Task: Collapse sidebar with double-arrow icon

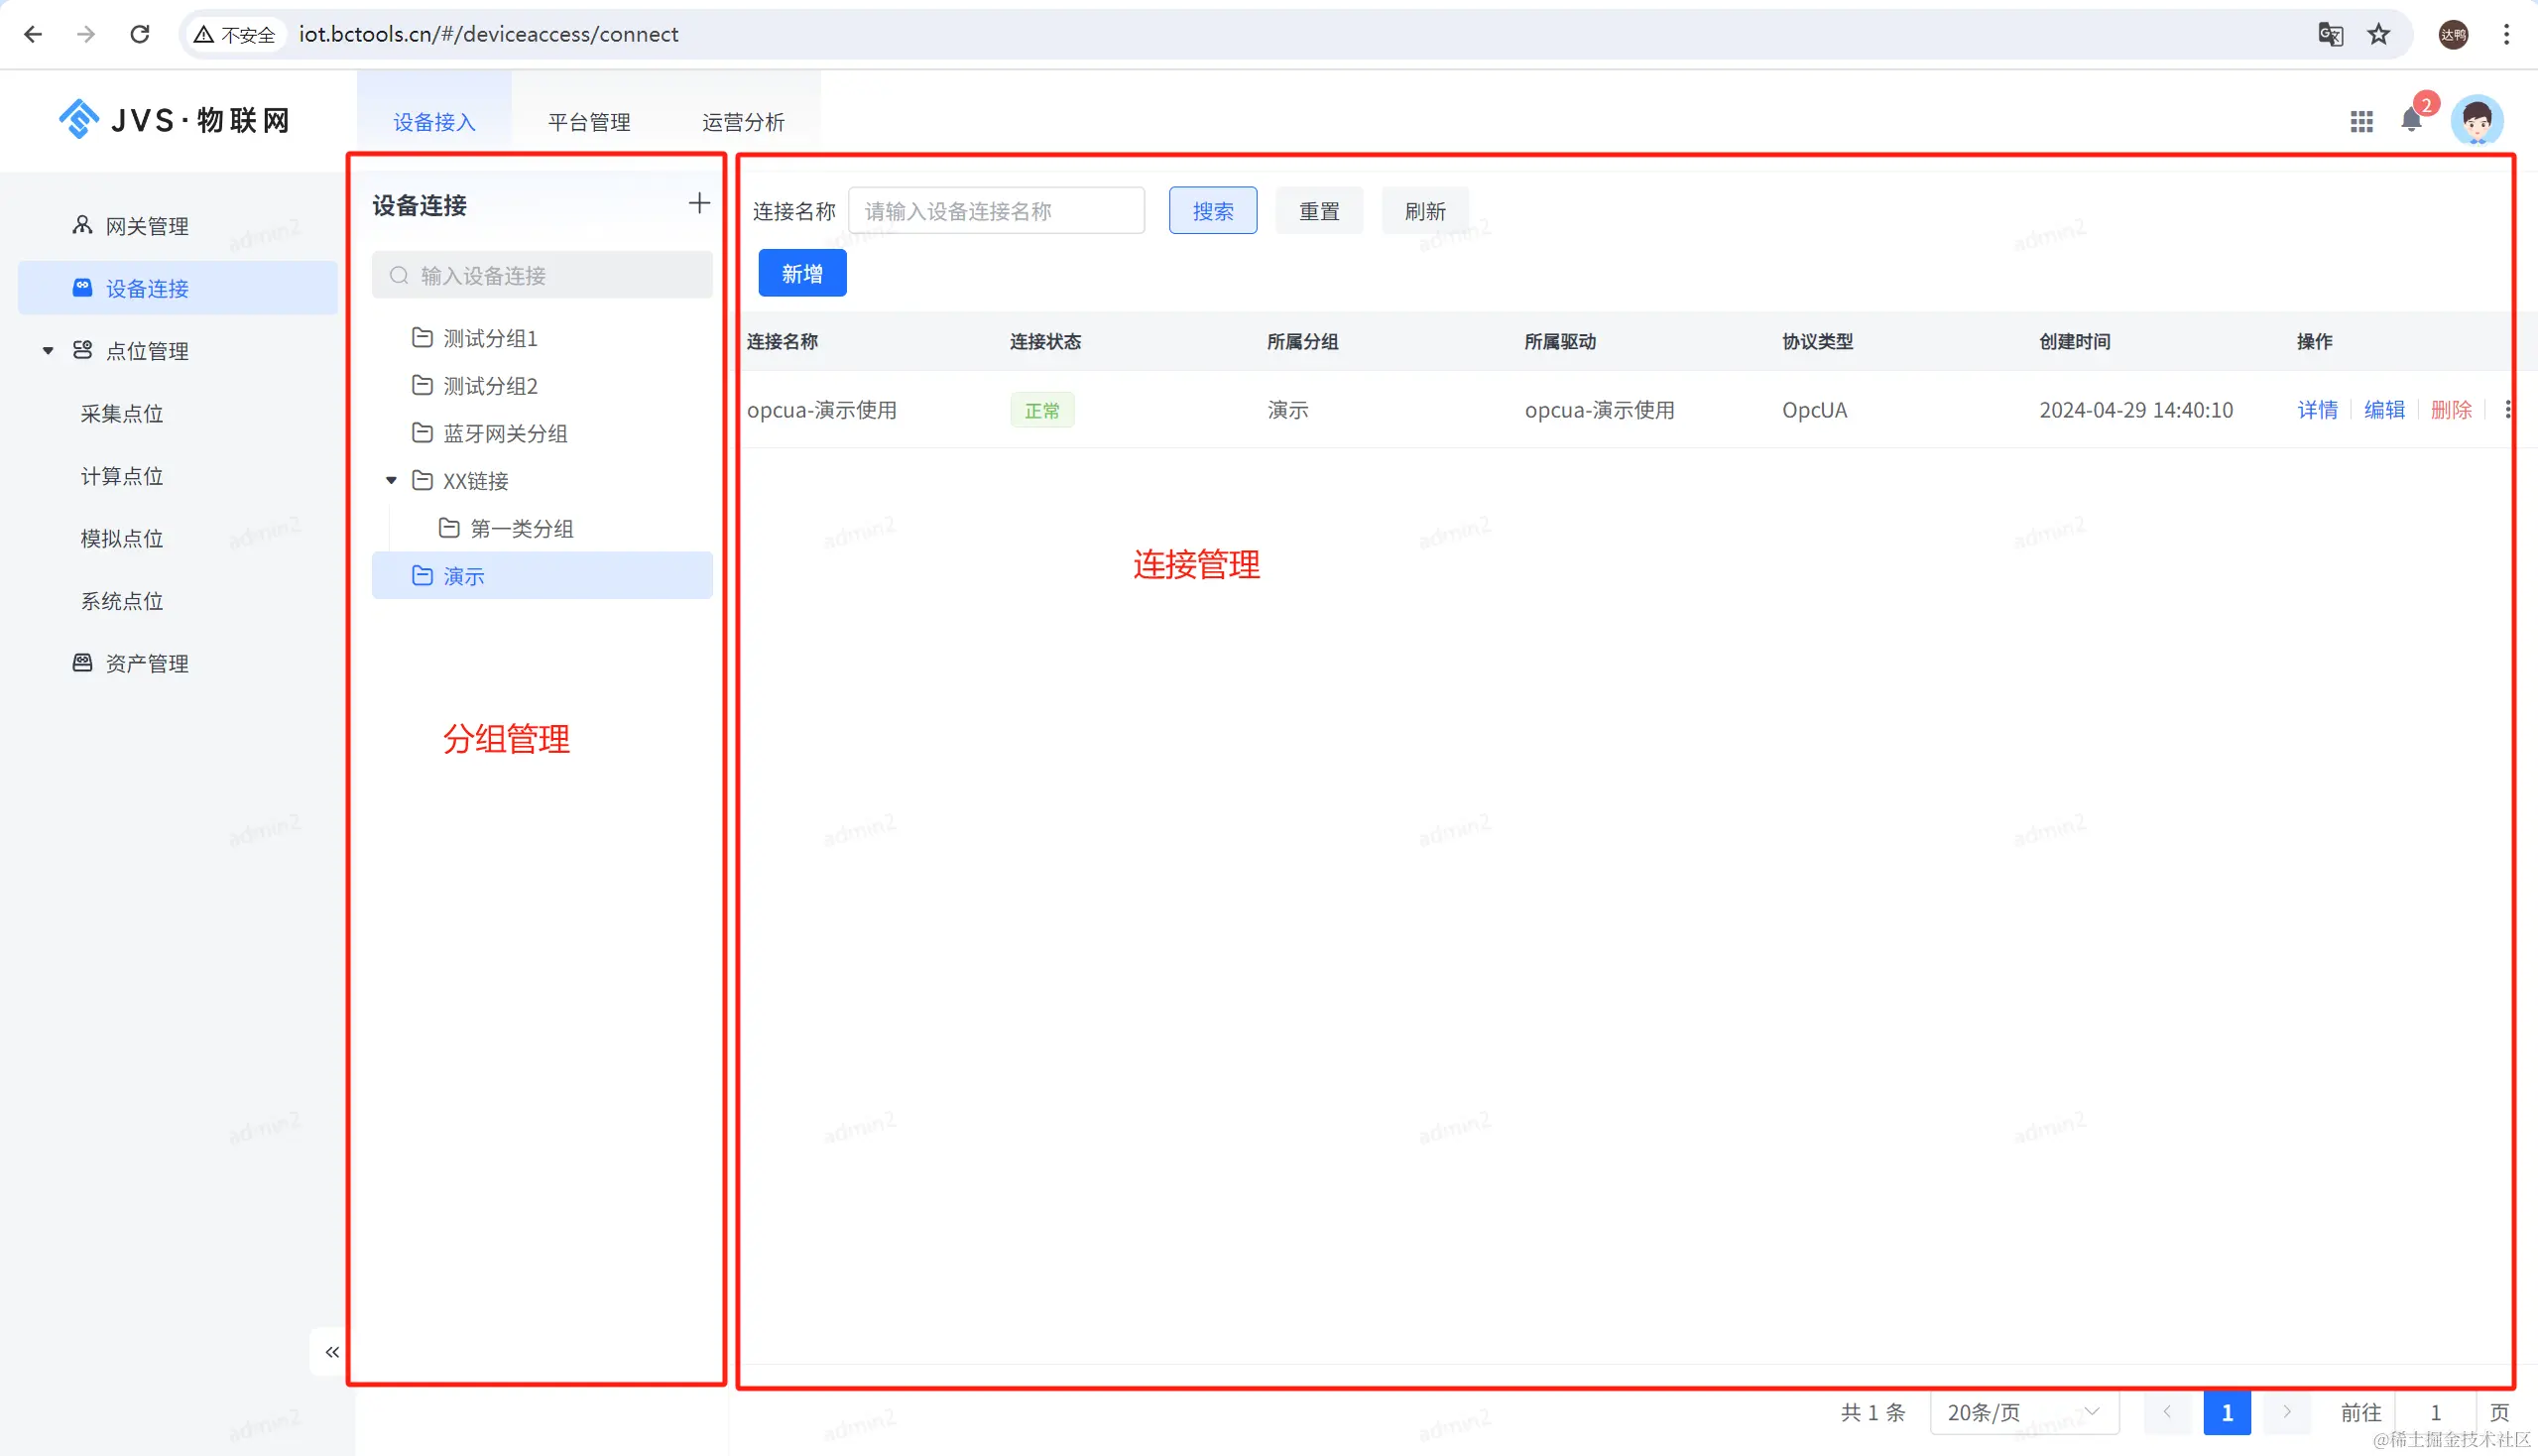Action: [x=331, y=1352]
